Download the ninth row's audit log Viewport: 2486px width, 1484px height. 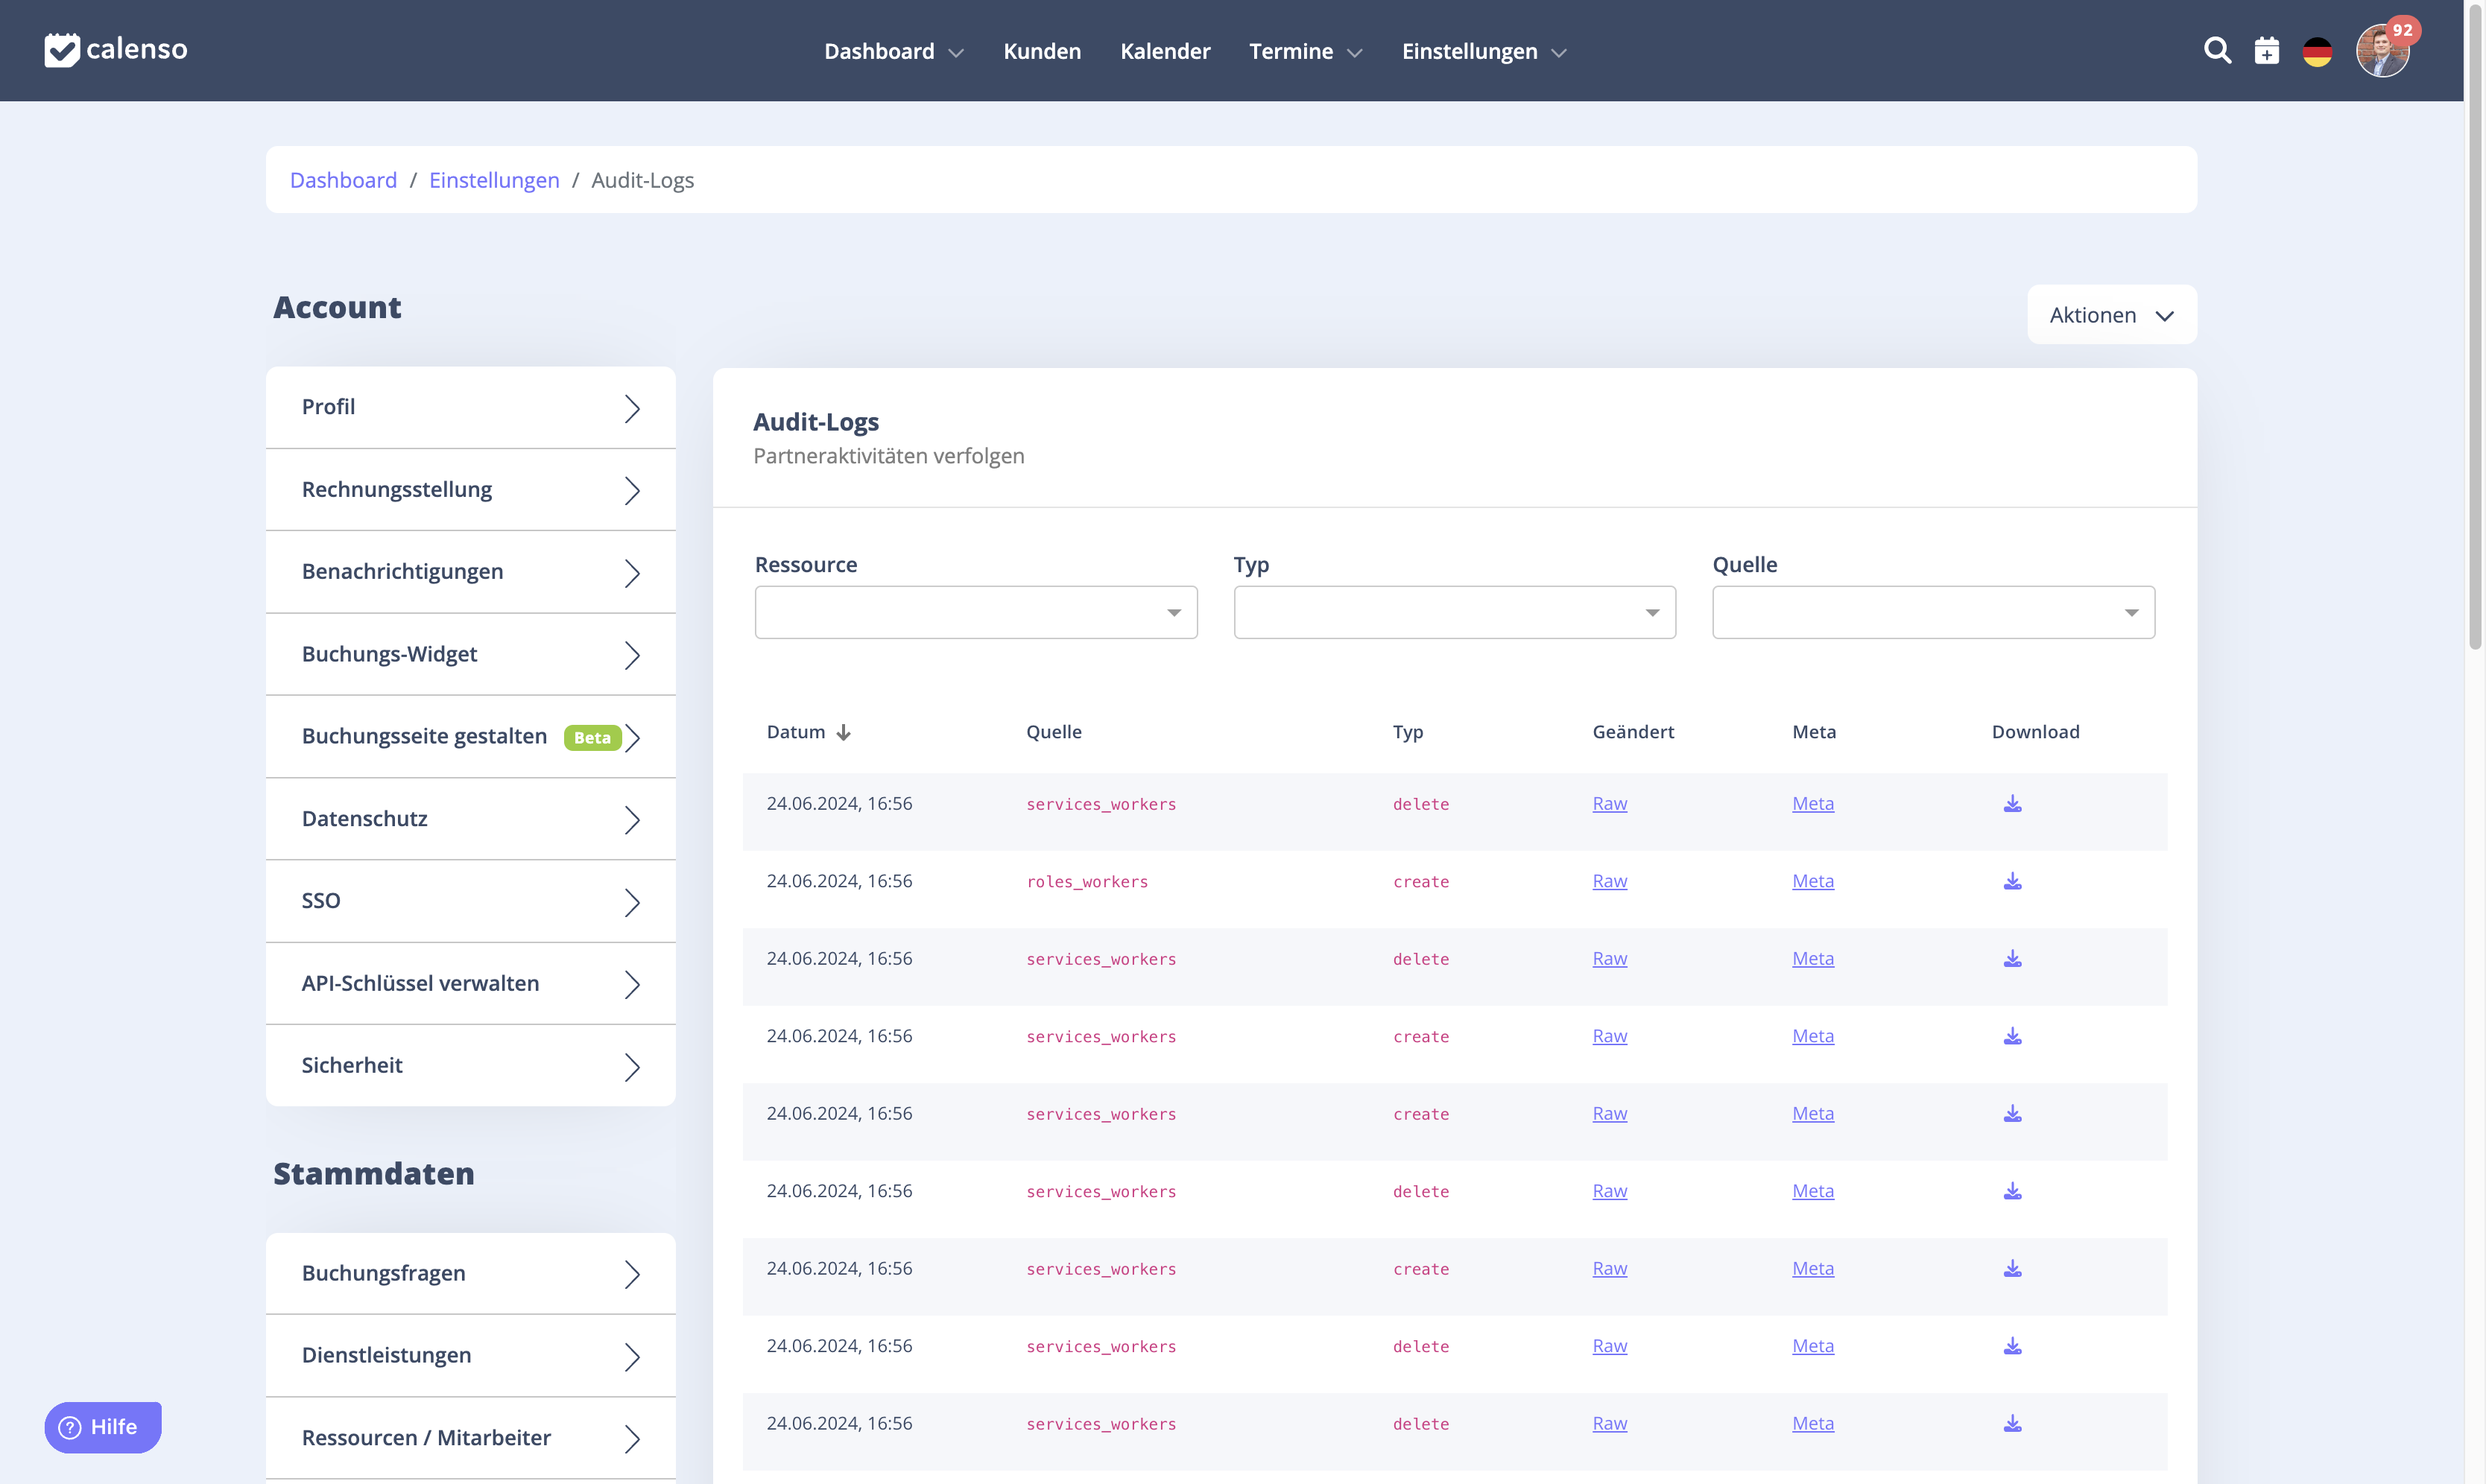2012,1424
